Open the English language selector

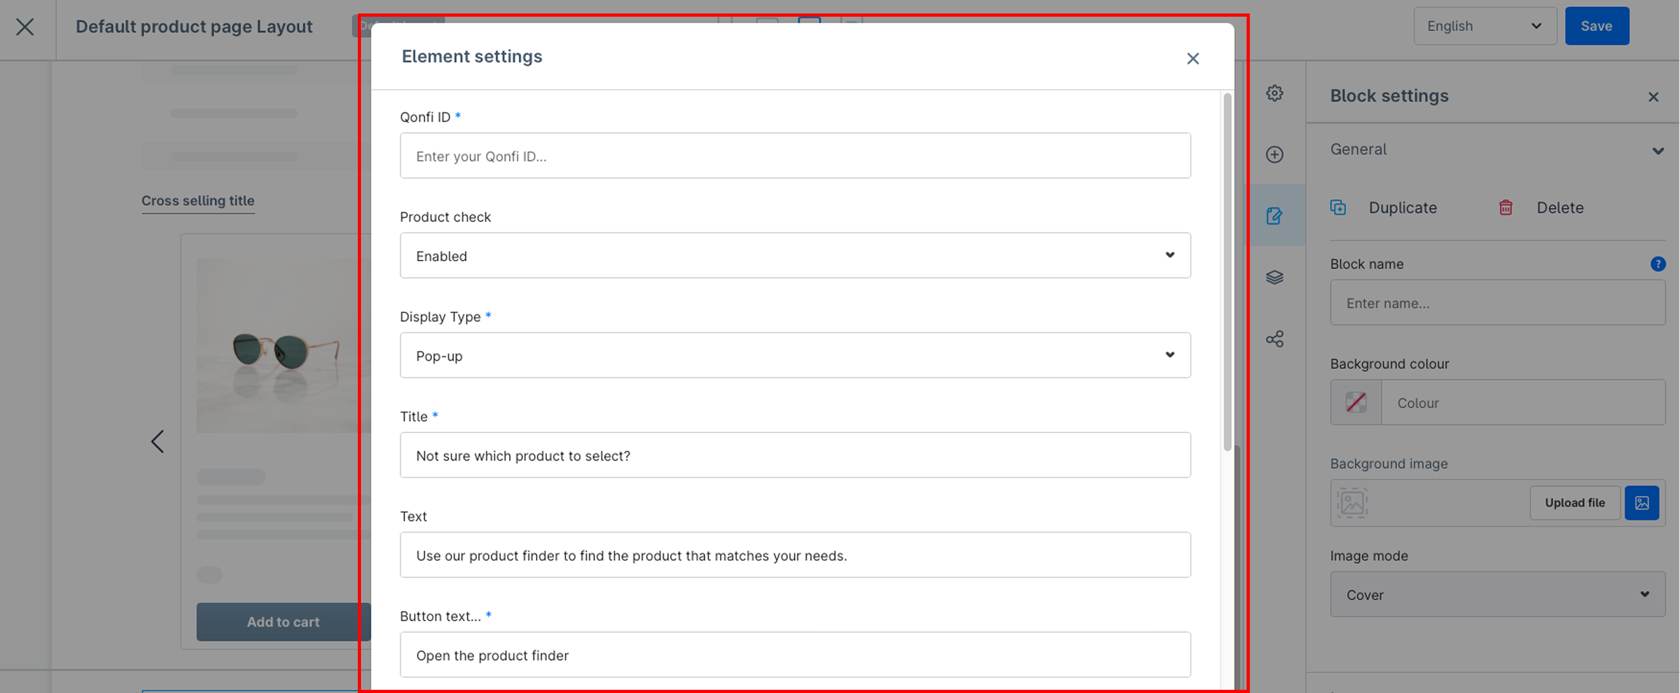1485,26
